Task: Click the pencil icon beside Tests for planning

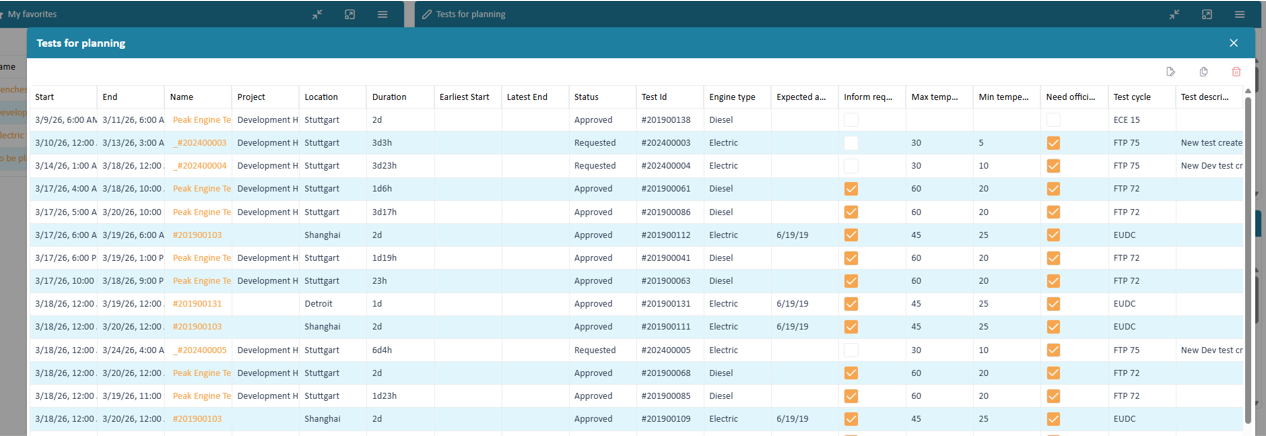Action: tap(427, 14)
